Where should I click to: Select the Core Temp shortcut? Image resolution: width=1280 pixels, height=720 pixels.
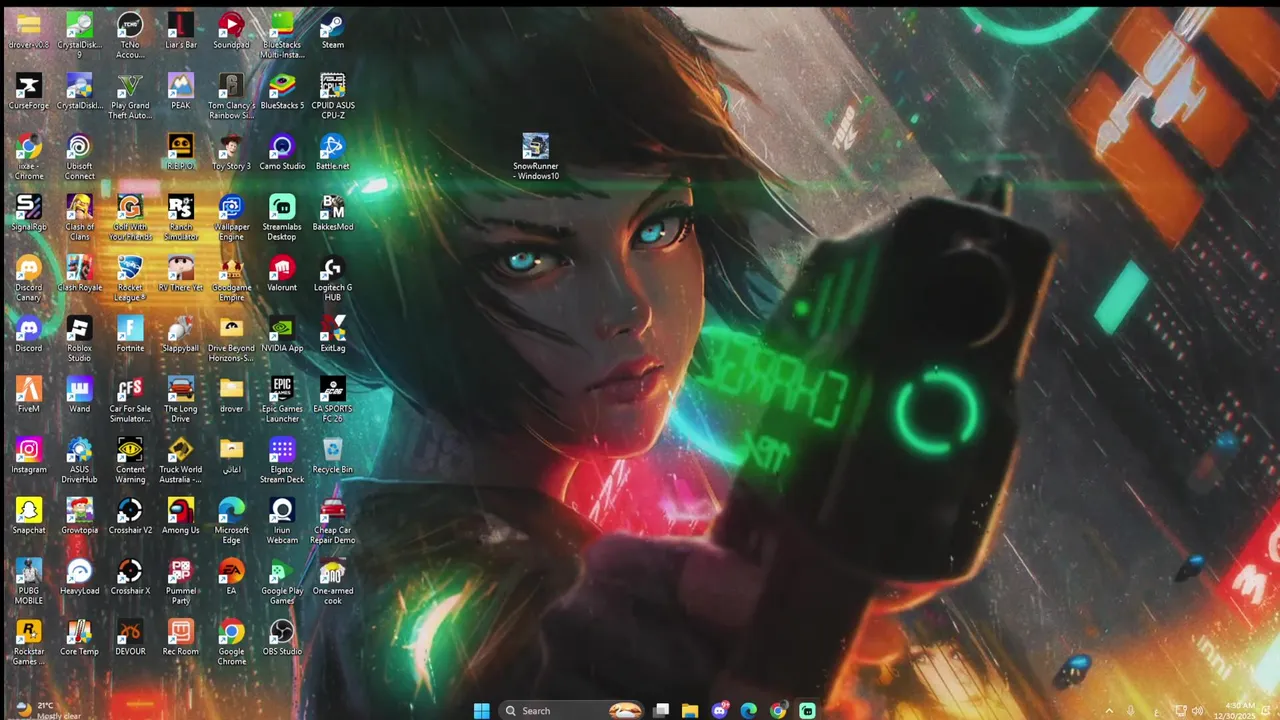pos(79,639)
